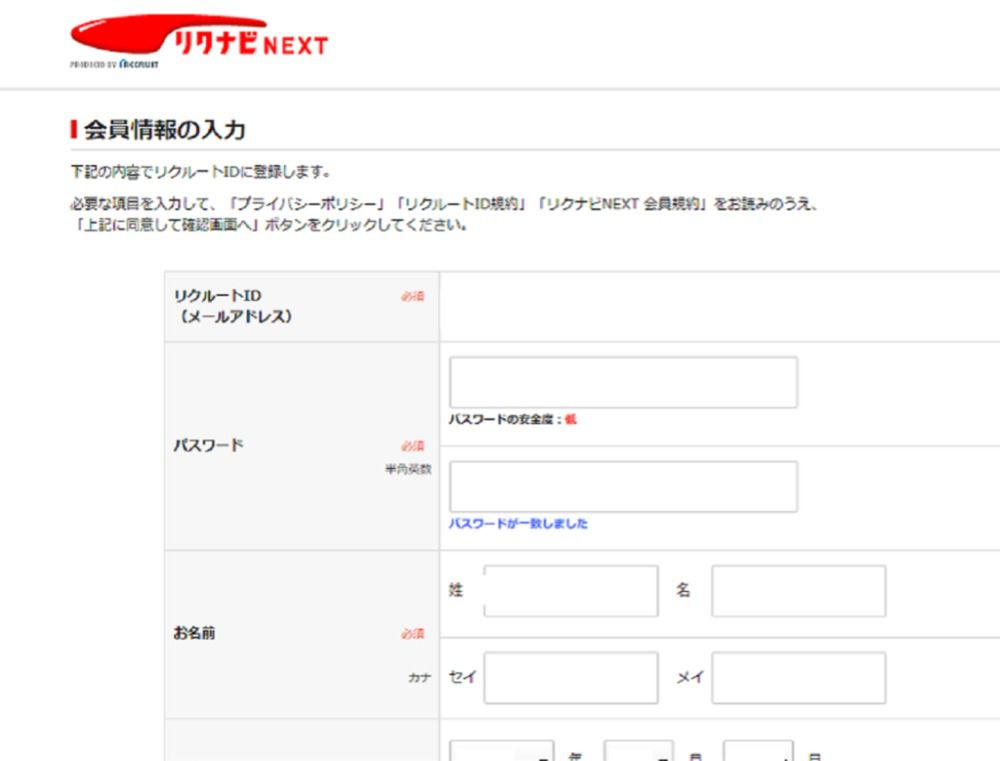This screenshot has height=761, width=1000.
Task: Click the 半角英数 hint text
Action: pos(408,469)
